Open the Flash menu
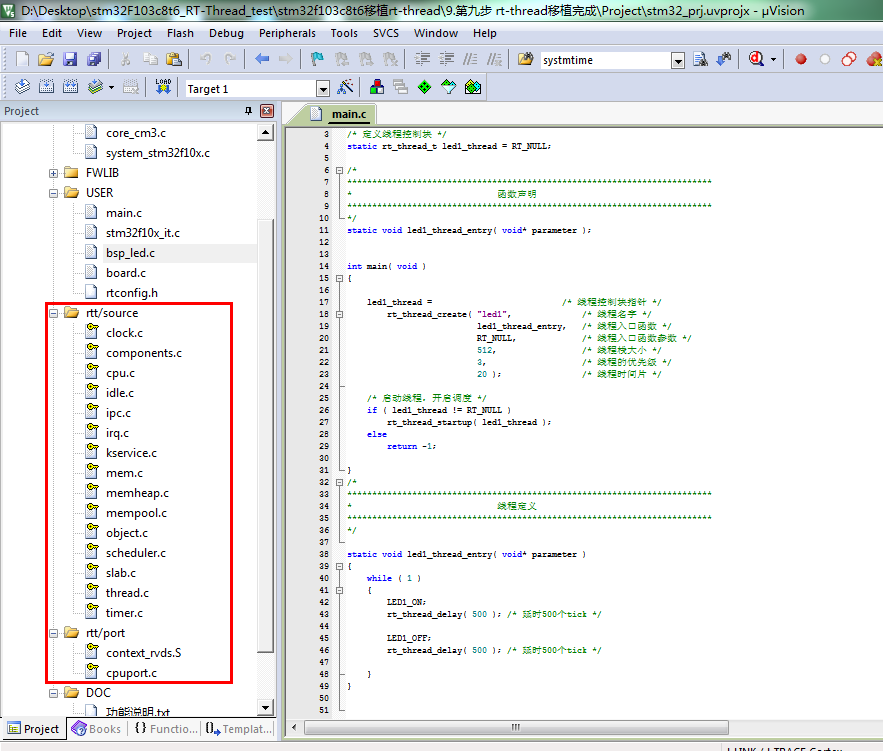Viewport: 883px width, 751px height. pyautogui.click(x=180, y=33)
